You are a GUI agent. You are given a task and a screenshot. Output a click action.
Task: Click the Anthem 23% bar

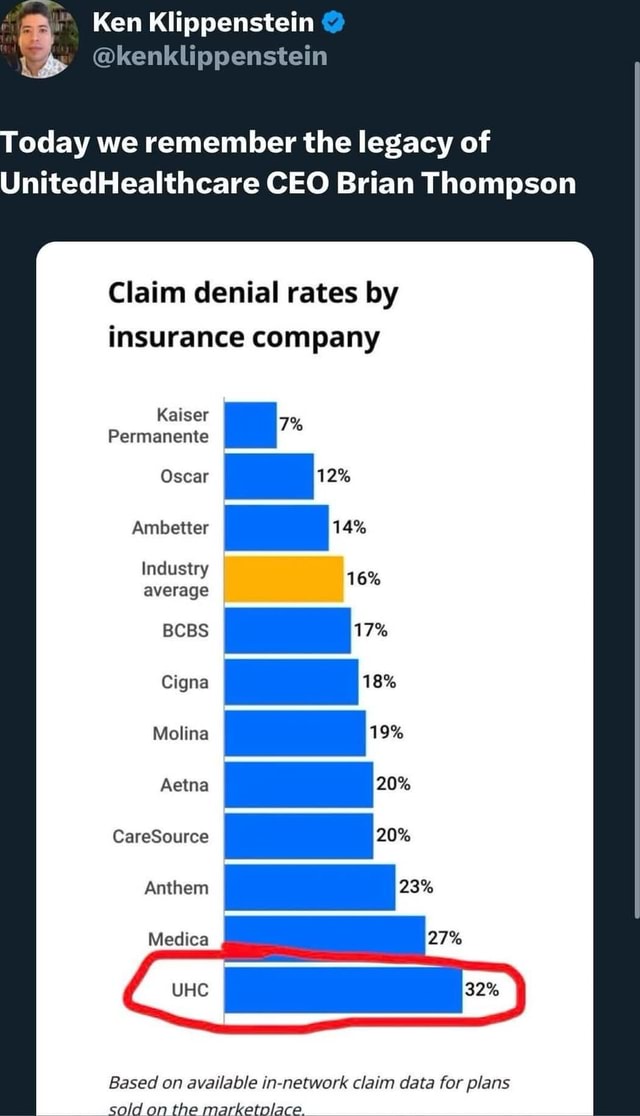tap(310, 887)
